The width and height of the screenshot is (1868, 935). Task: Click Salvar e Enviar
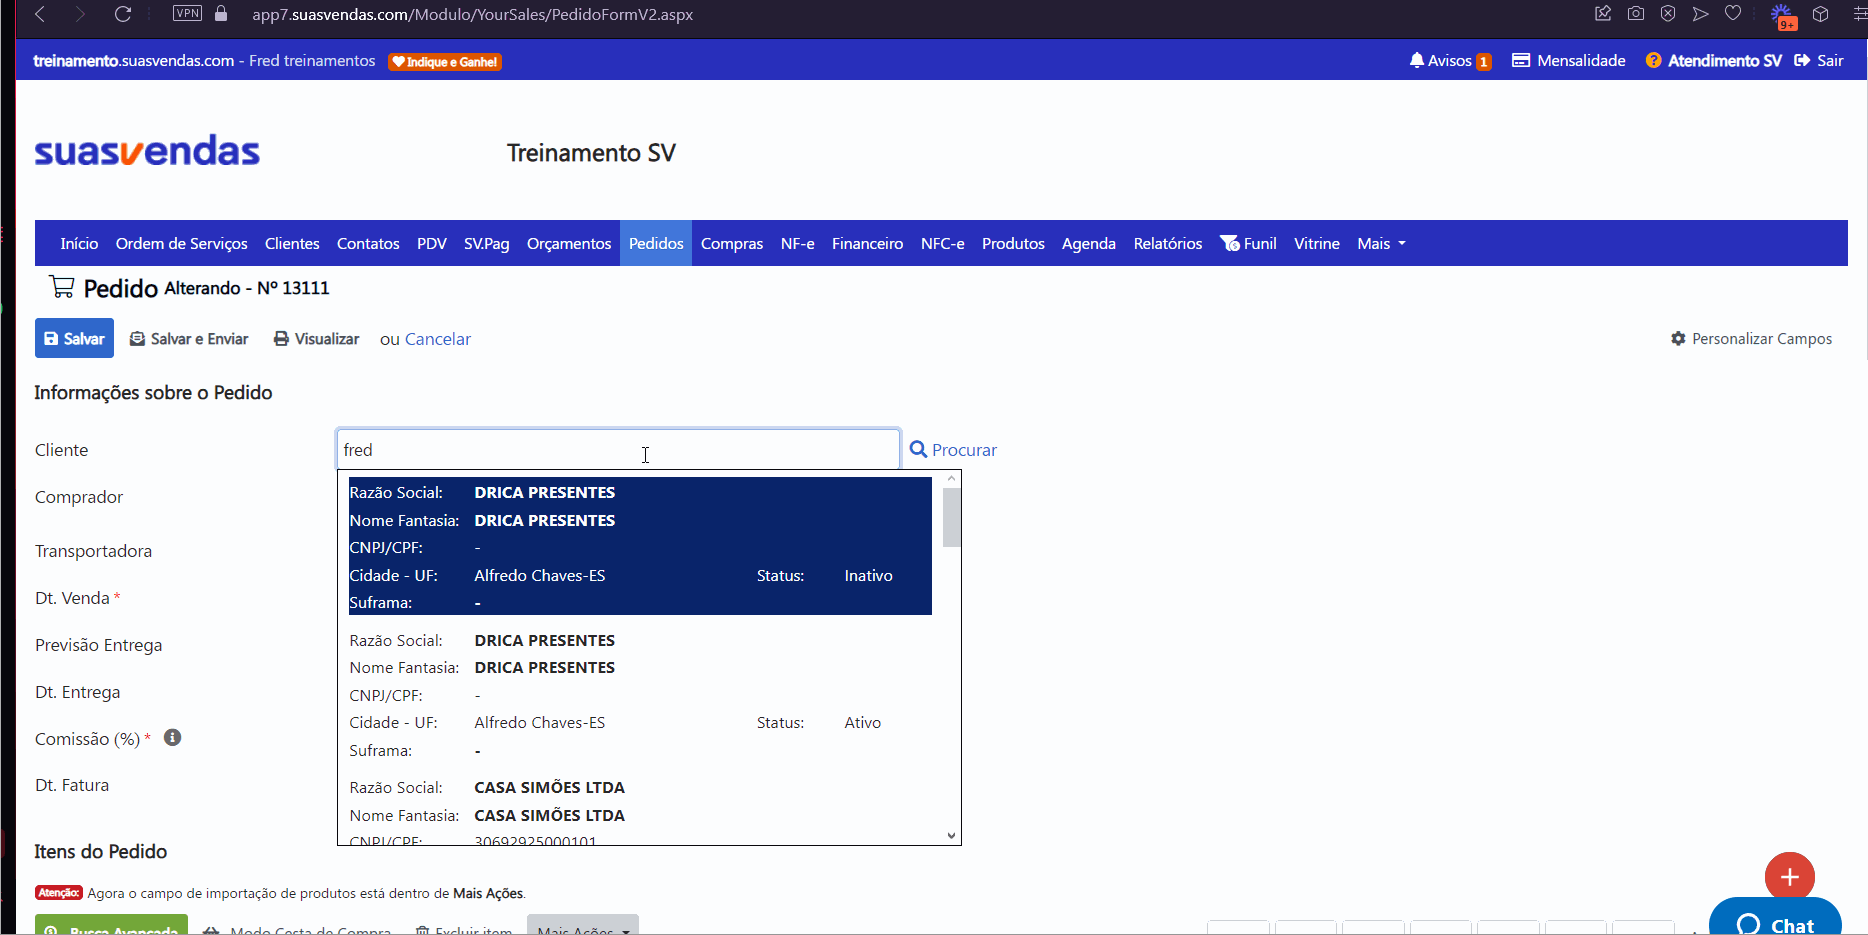[x=189, y=339]
